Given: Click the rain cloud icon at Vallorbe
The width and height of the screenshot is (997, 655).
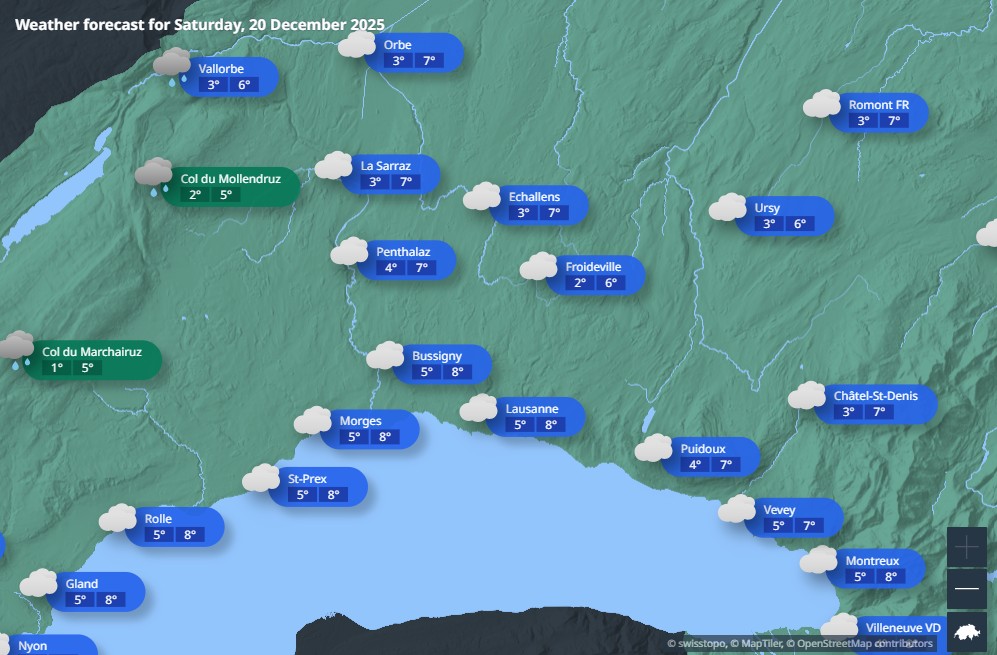Looking at the screenshot, I should 172,66.
